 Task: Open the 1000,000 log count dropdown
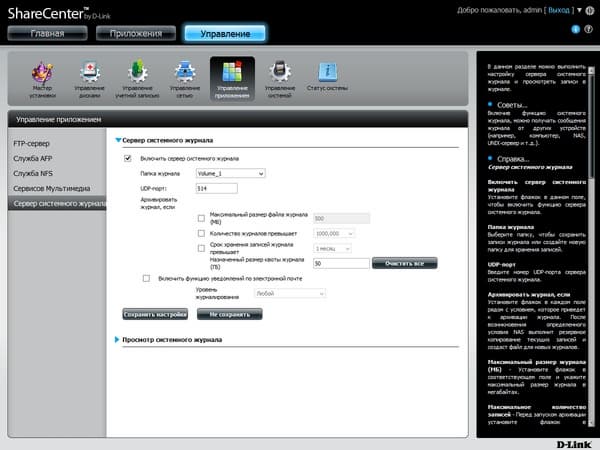coord(334,233)
